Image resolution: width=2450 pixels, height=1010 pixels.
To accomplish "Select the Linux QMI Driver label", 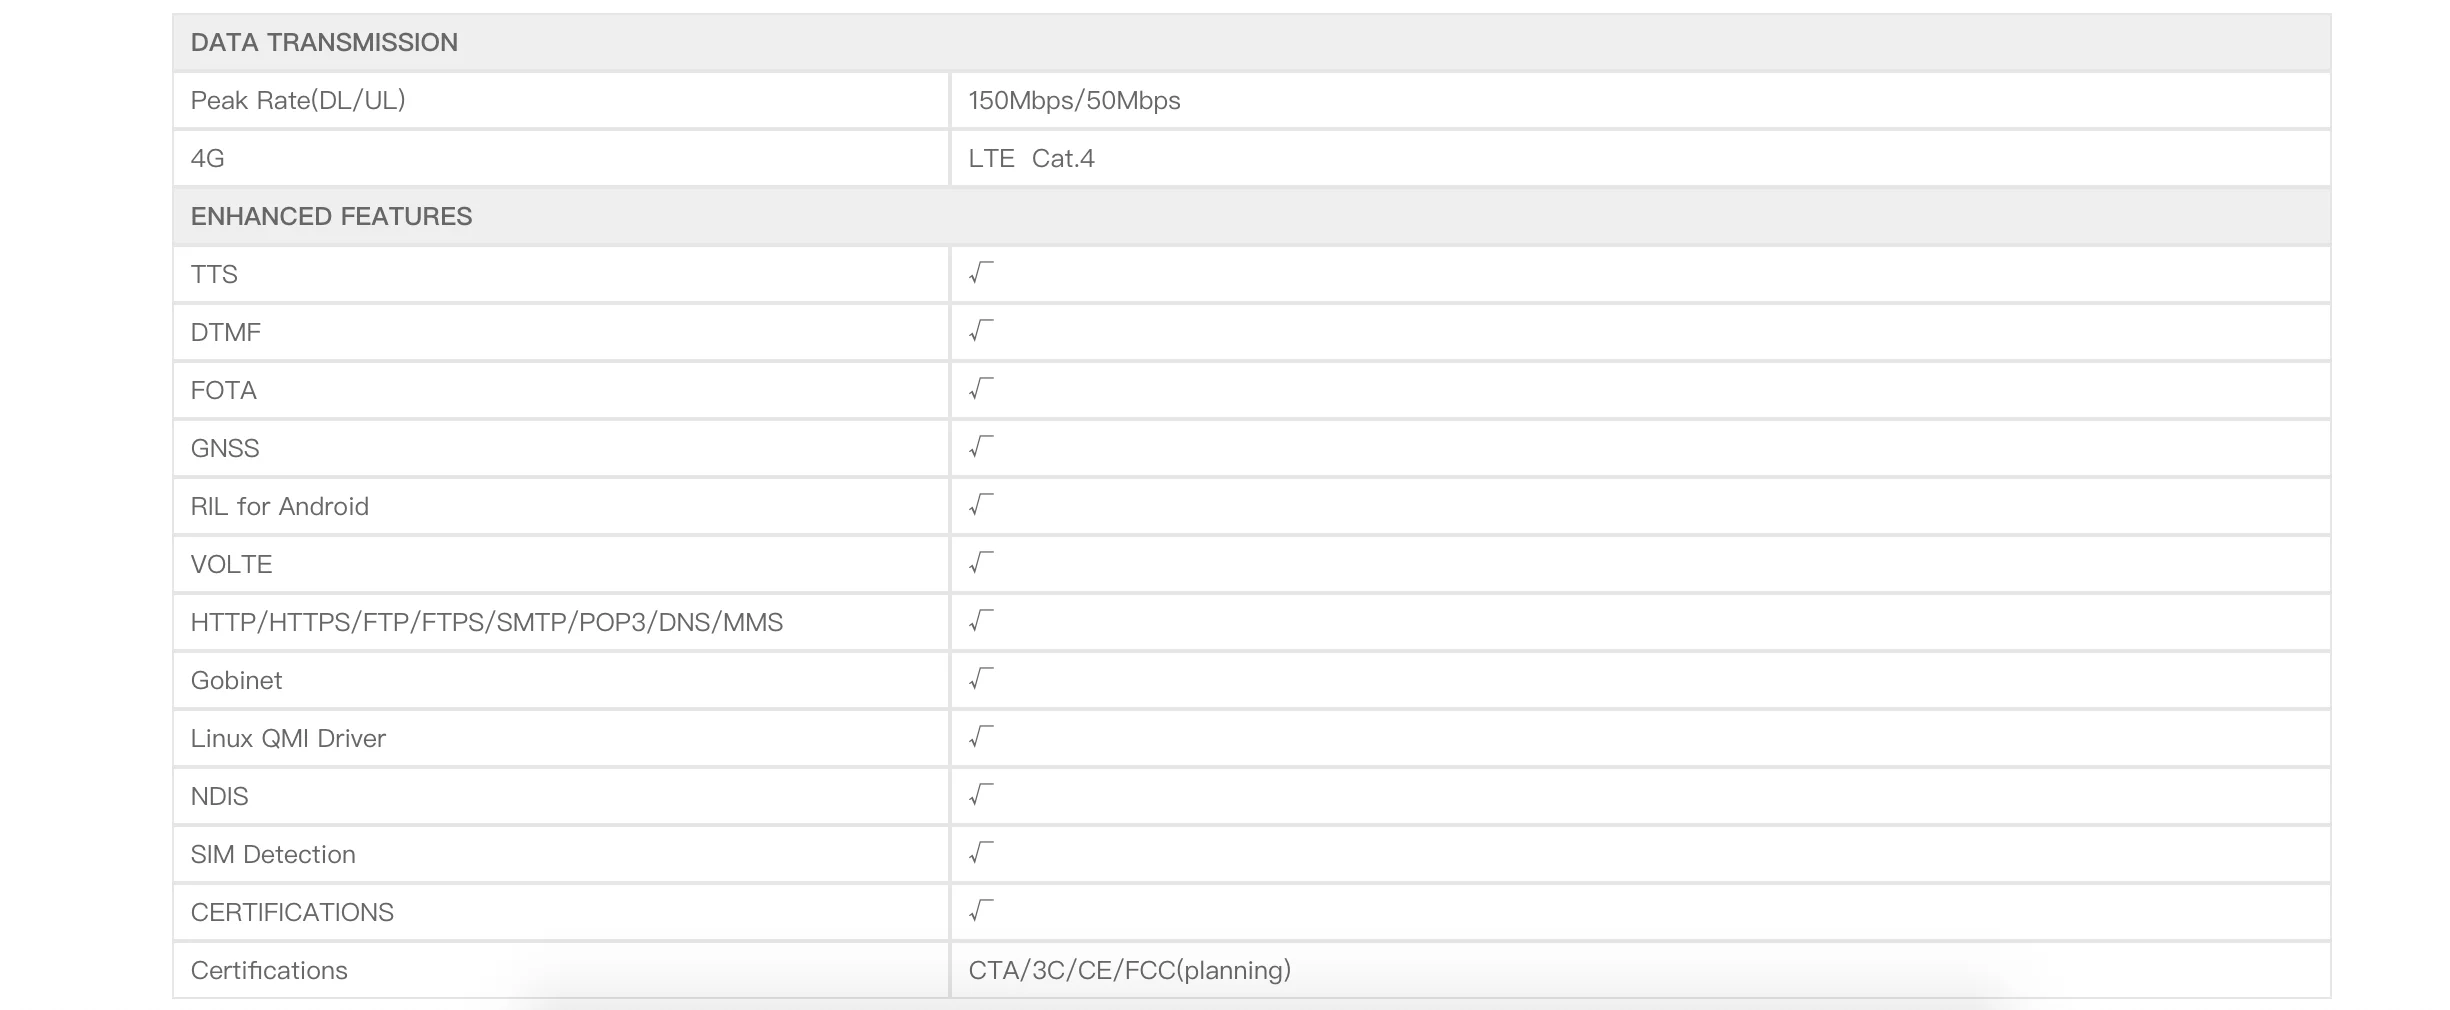I will 288,738.
